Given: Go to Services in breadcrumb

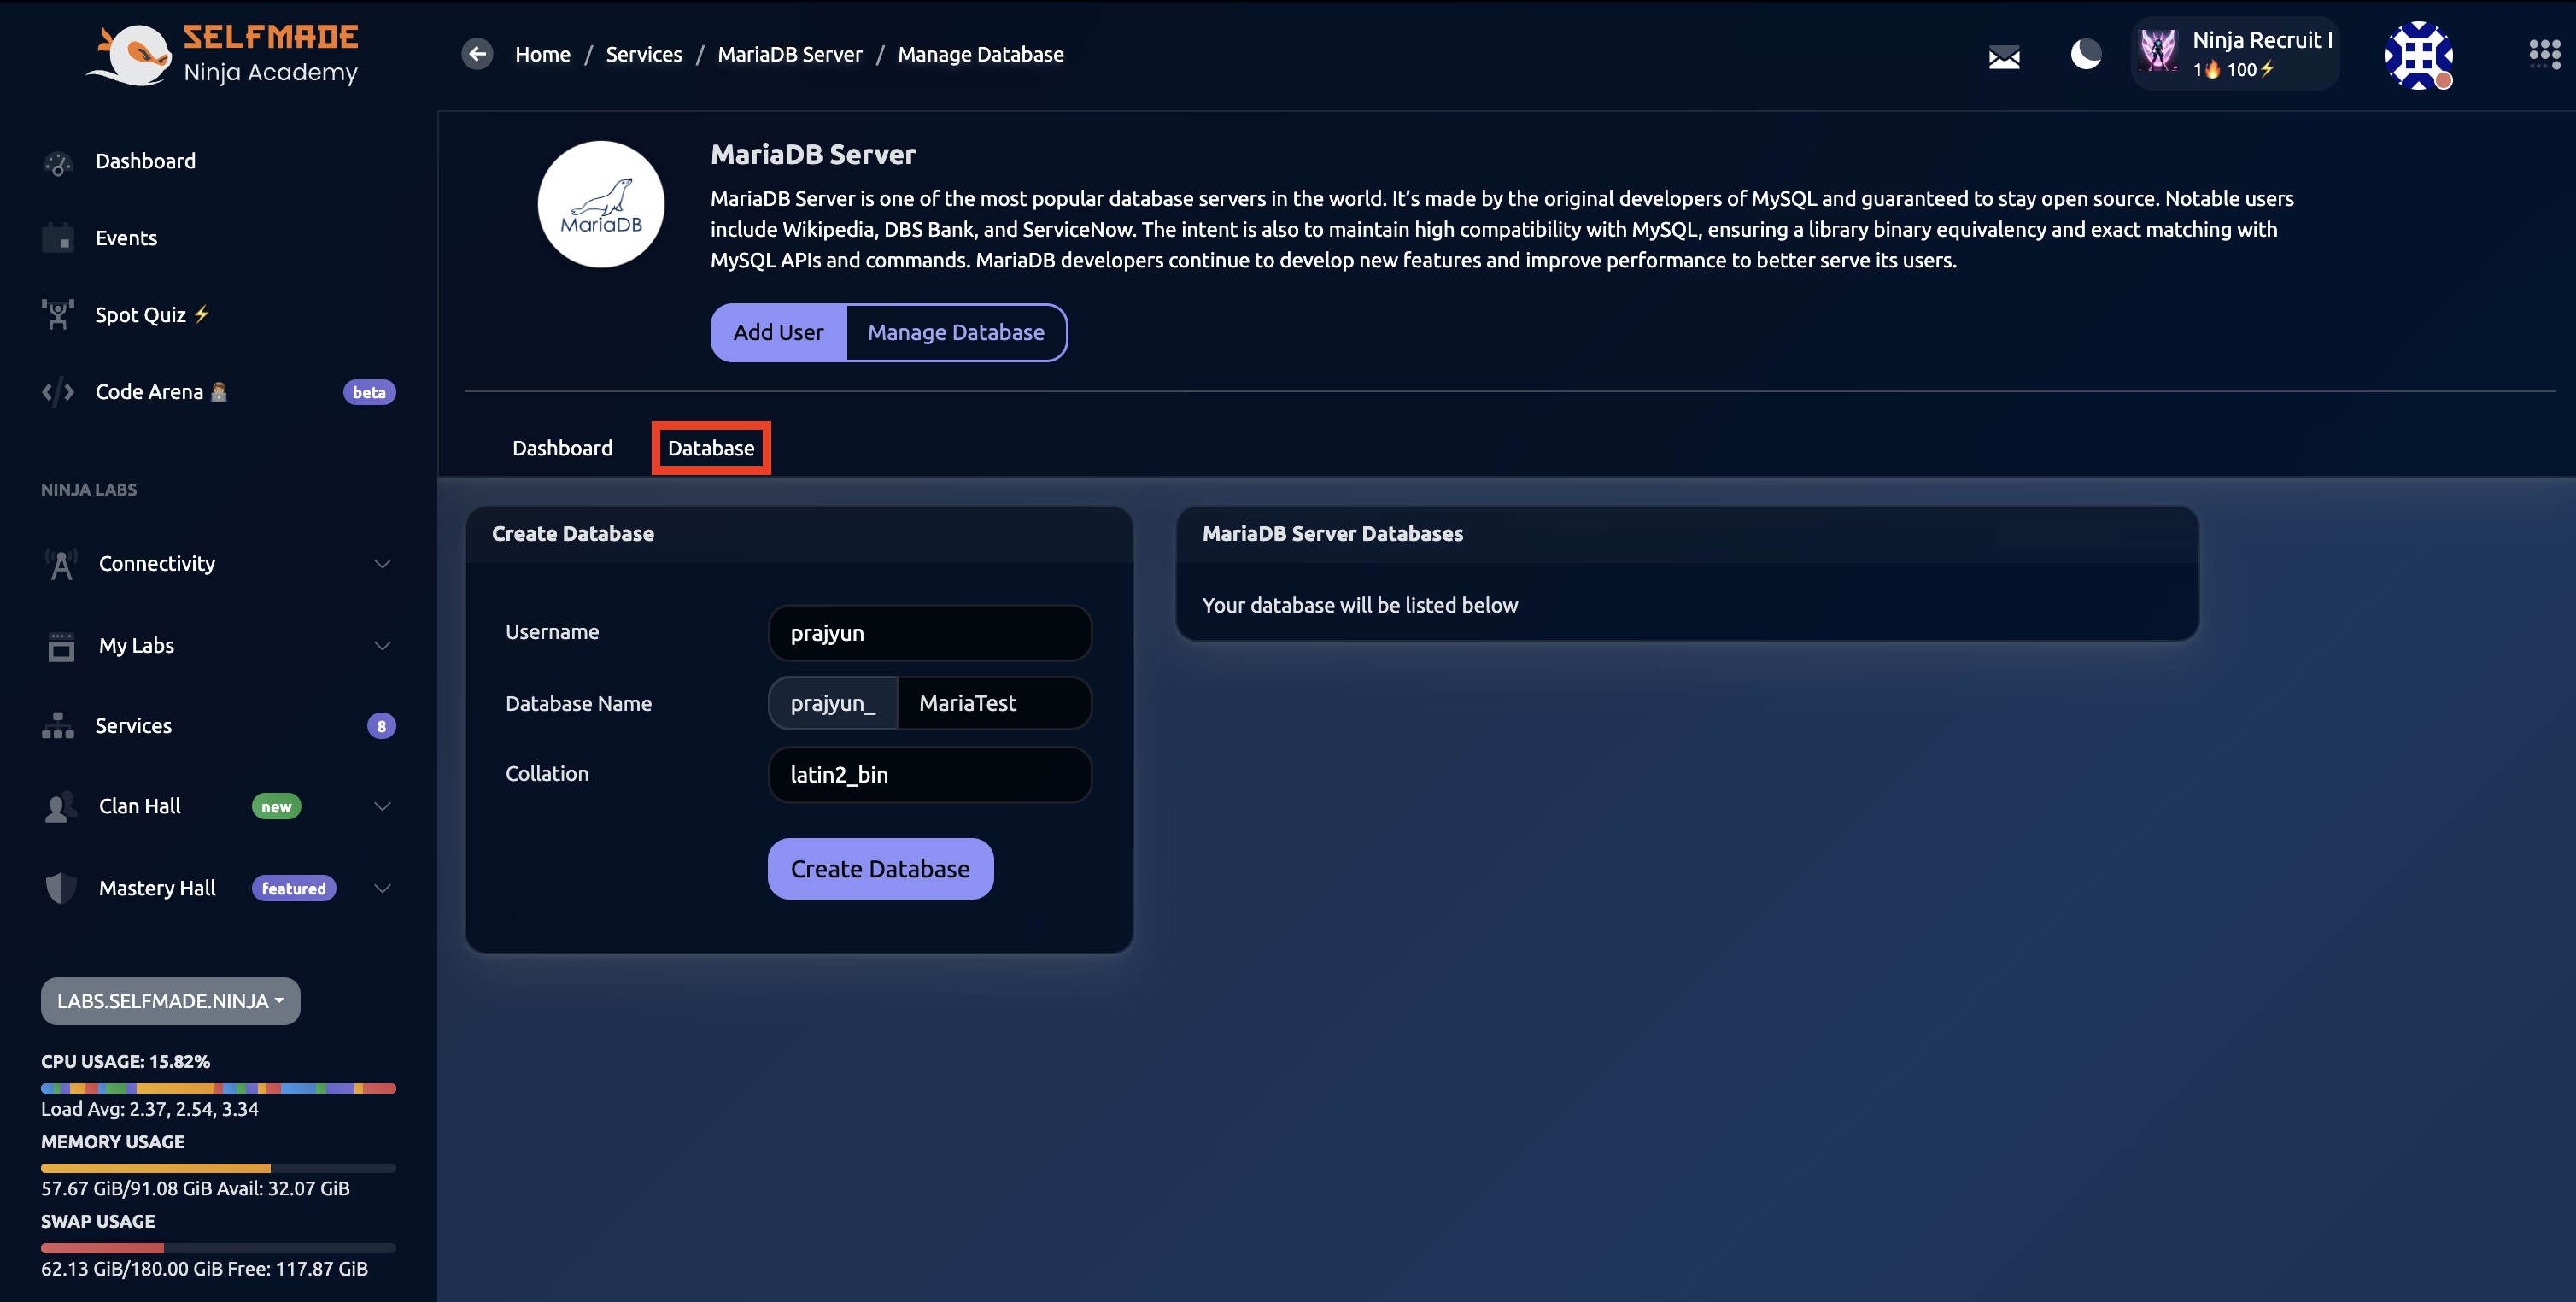Looking at the screenshot, I should click(643, 54).
